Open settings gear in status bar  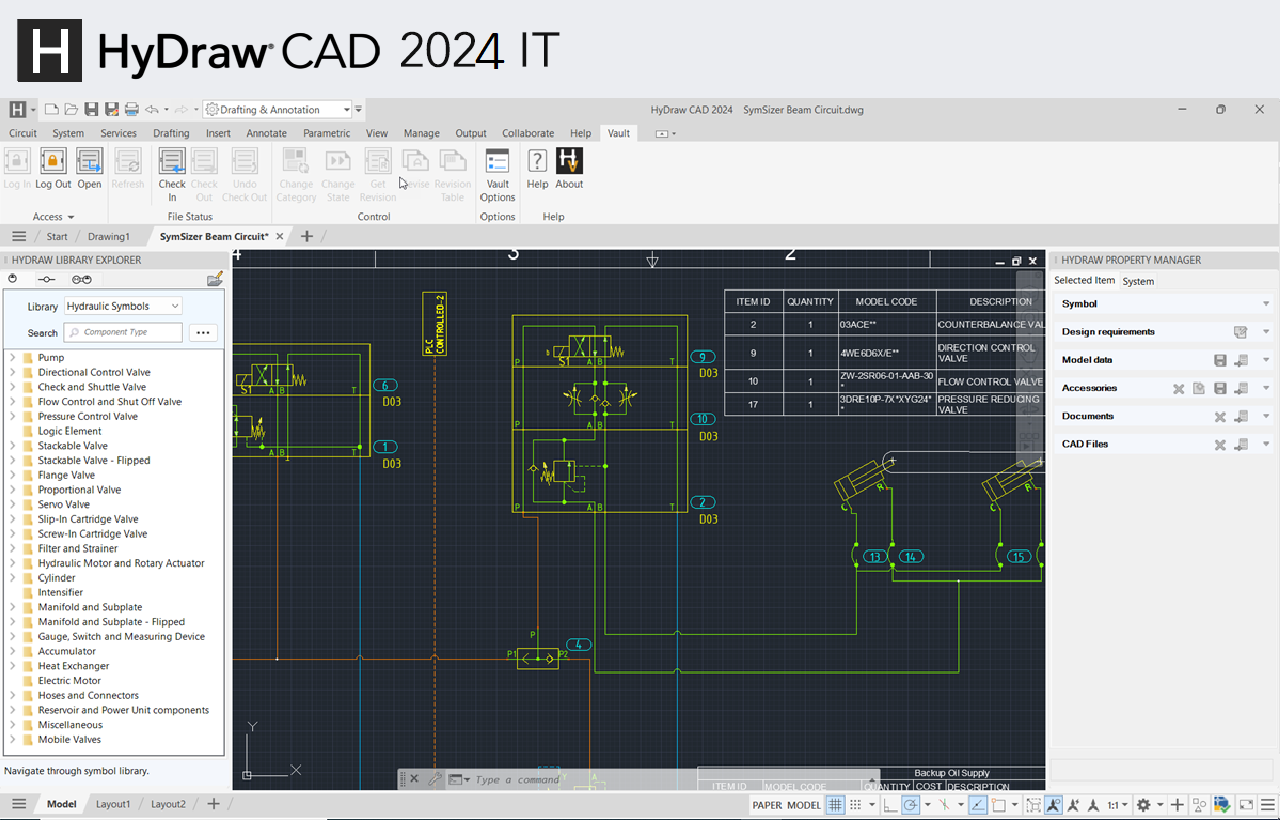click(x=1144, y=804)
